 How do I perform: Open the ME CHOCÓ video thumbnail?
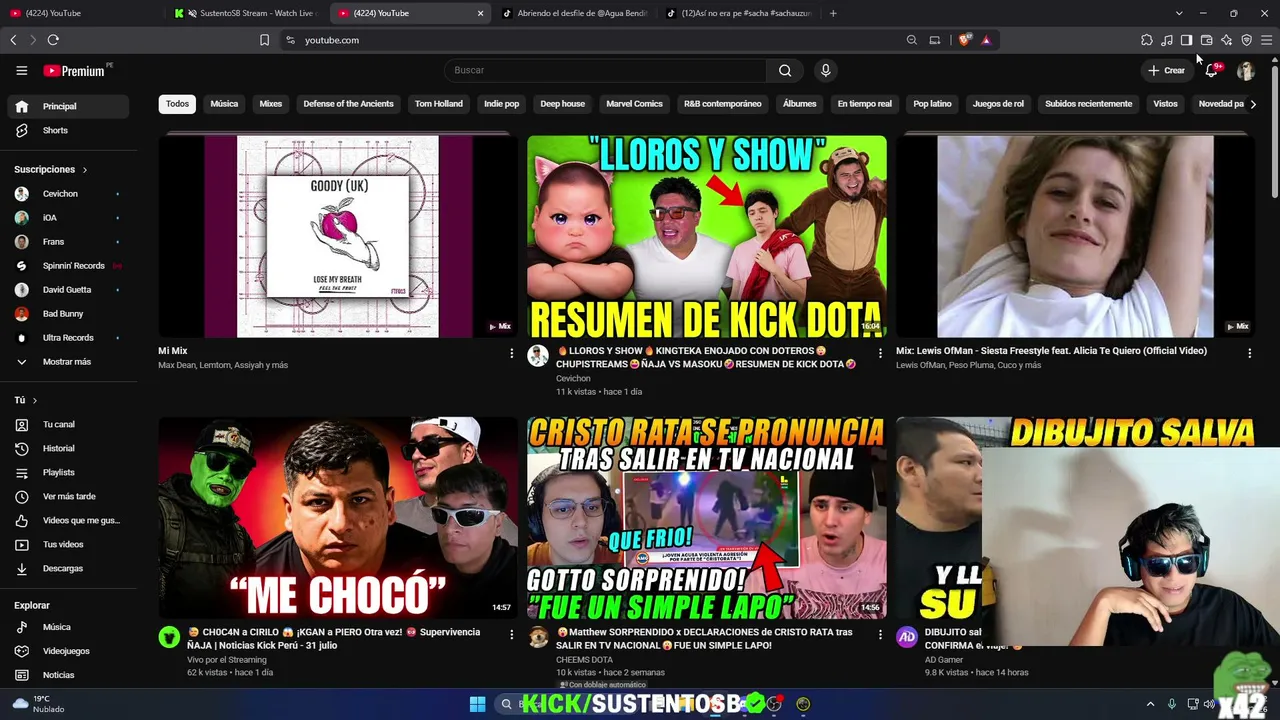click(338, 518)
